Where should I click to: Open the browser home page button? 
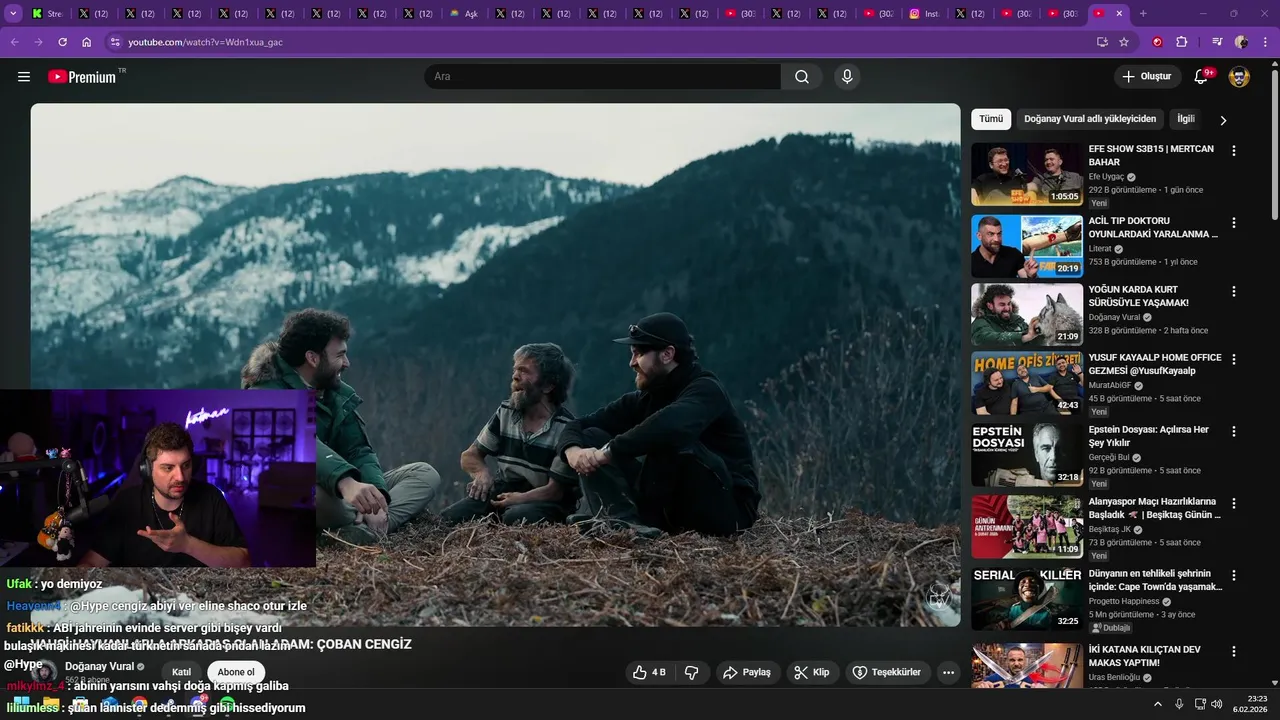(87, 42)
